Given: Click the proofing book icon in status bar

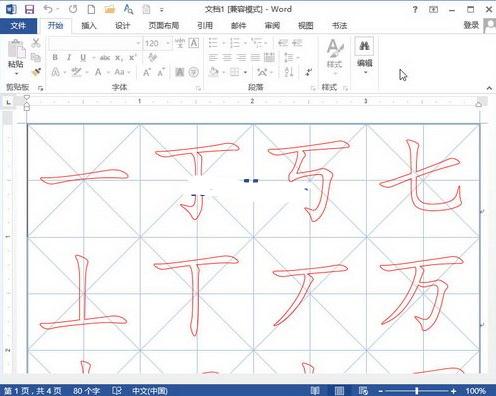Looking at the screenshot, I should 117,390.
